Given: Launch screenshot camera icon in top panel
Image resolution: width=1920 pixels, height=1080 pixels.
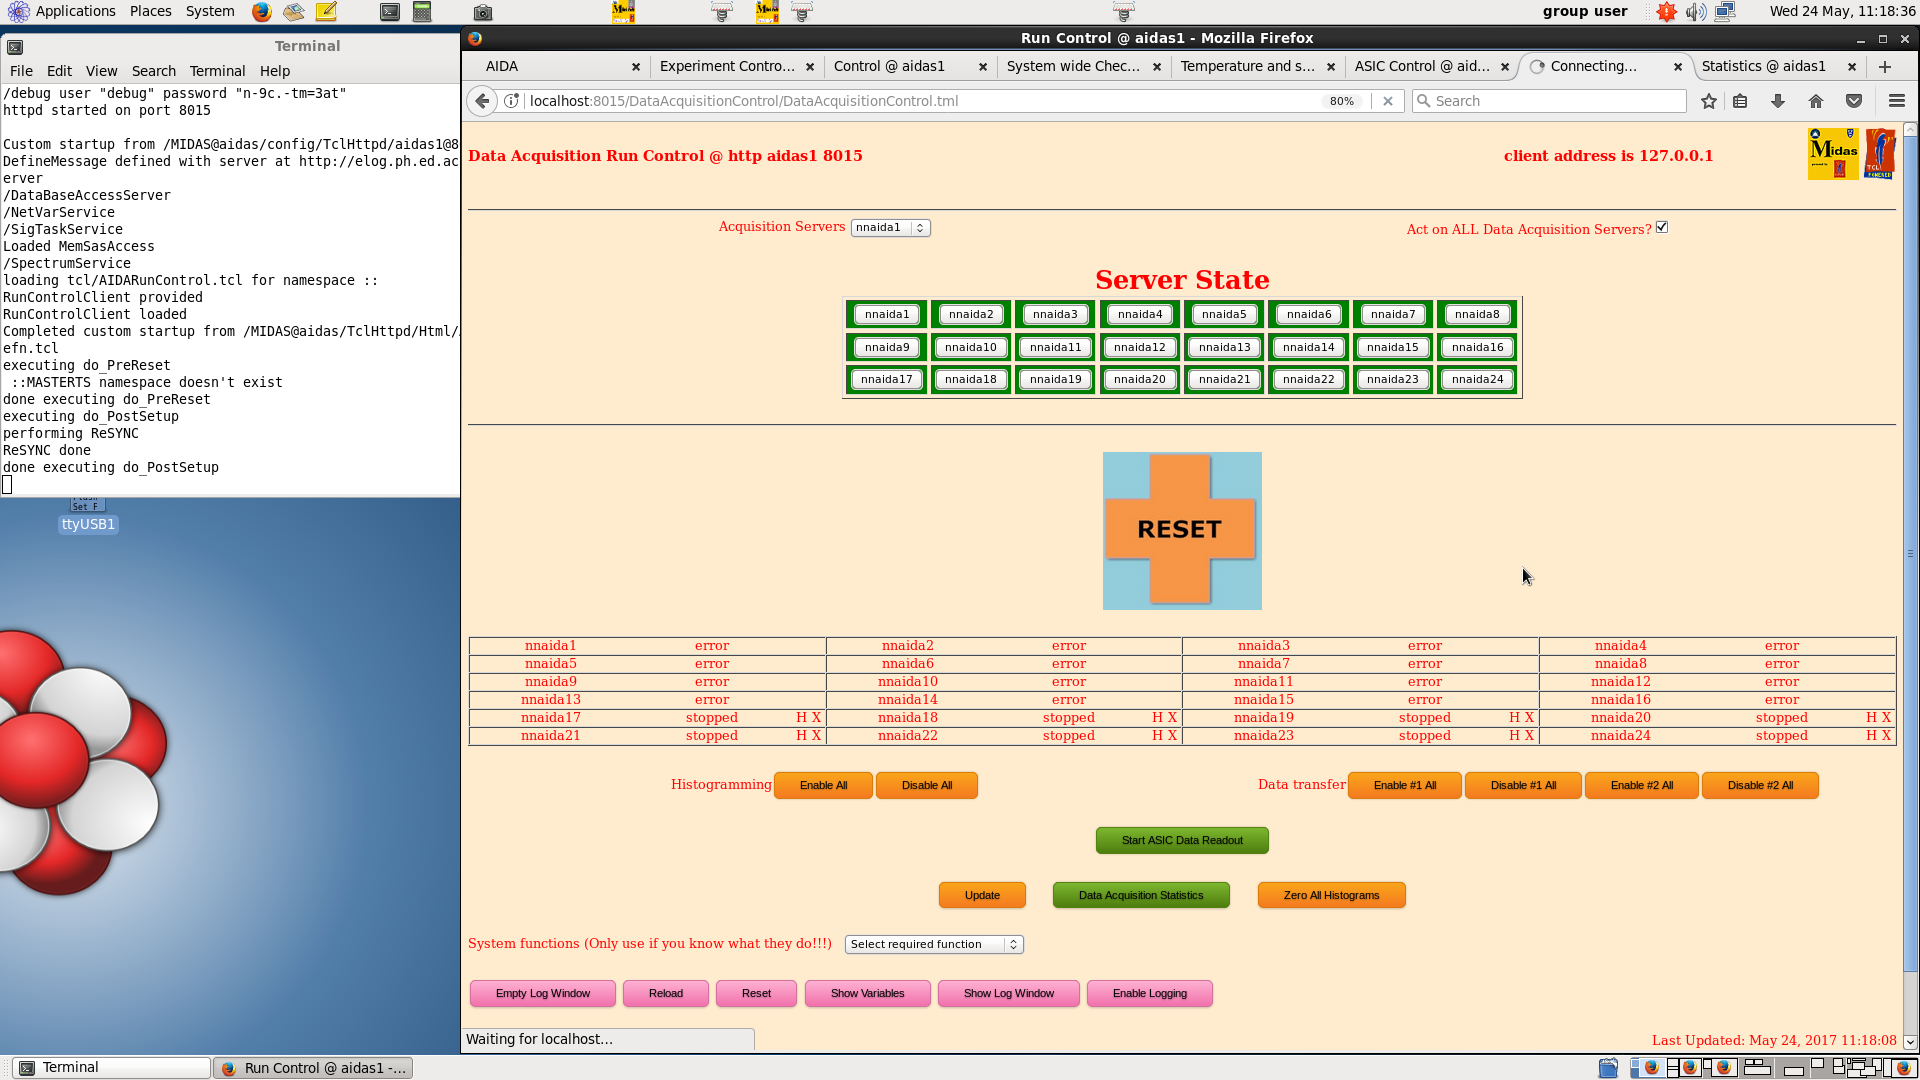Looking at the screenshot, I should coord(483,12).
